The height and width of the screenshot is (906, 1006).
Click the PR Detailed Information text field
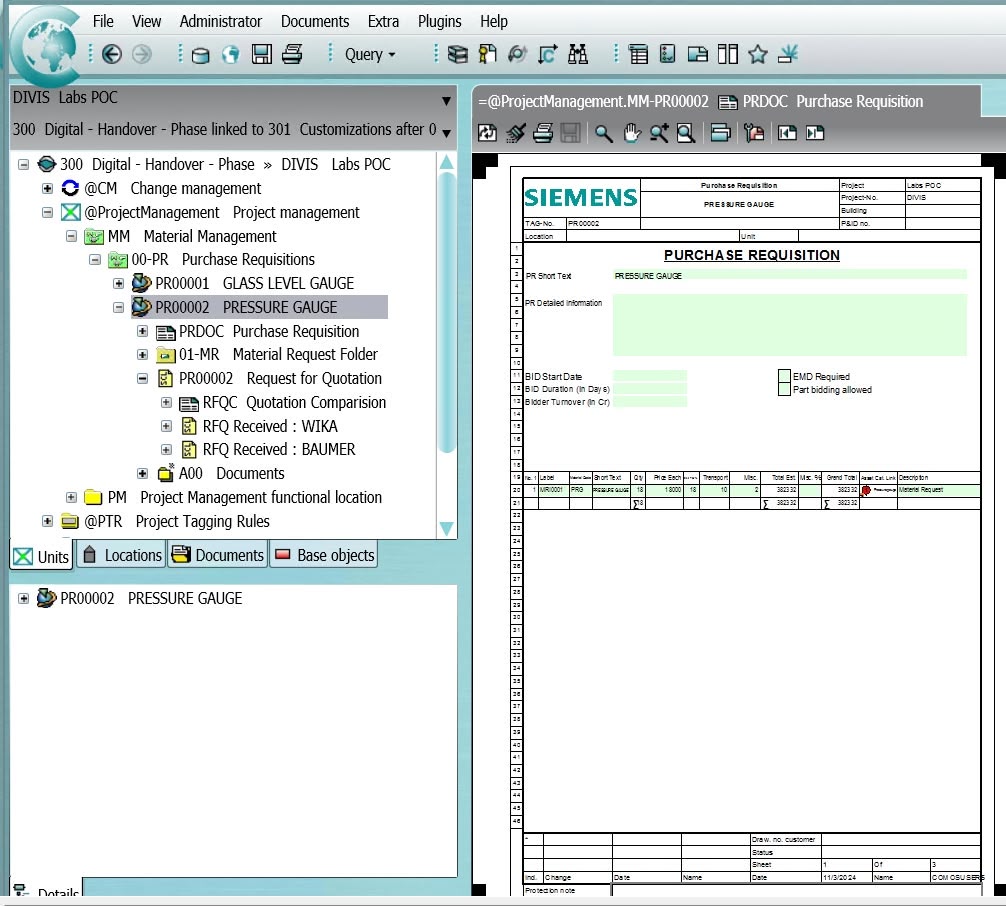[x=789, y=325]
